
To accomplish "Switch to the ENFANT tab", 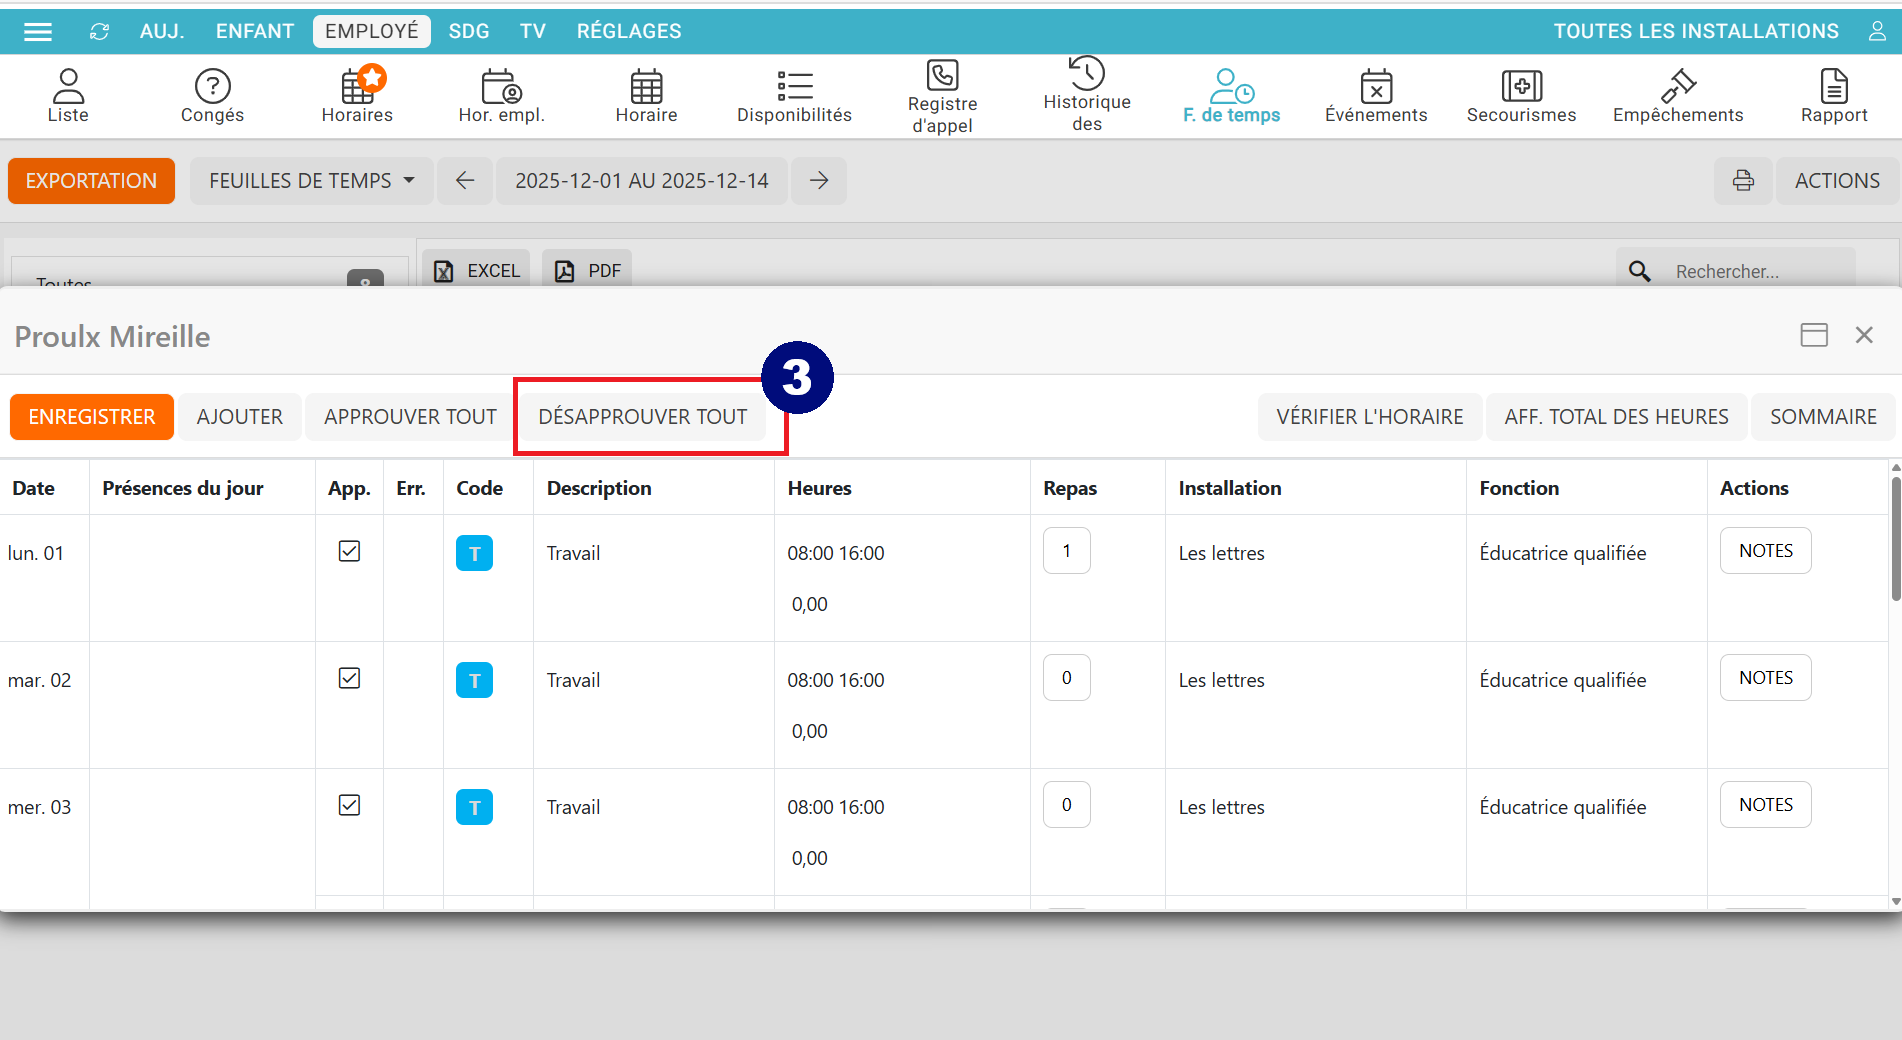I will tap(254, 32).
